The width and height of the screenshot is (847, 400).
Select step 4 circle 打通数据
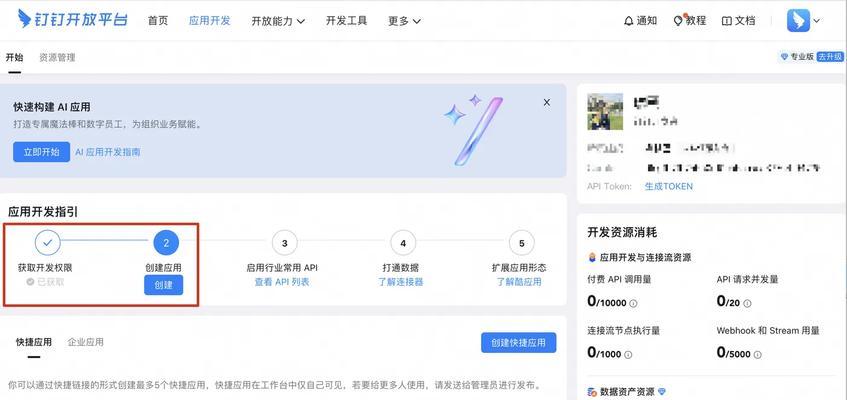tap(403, 243)
